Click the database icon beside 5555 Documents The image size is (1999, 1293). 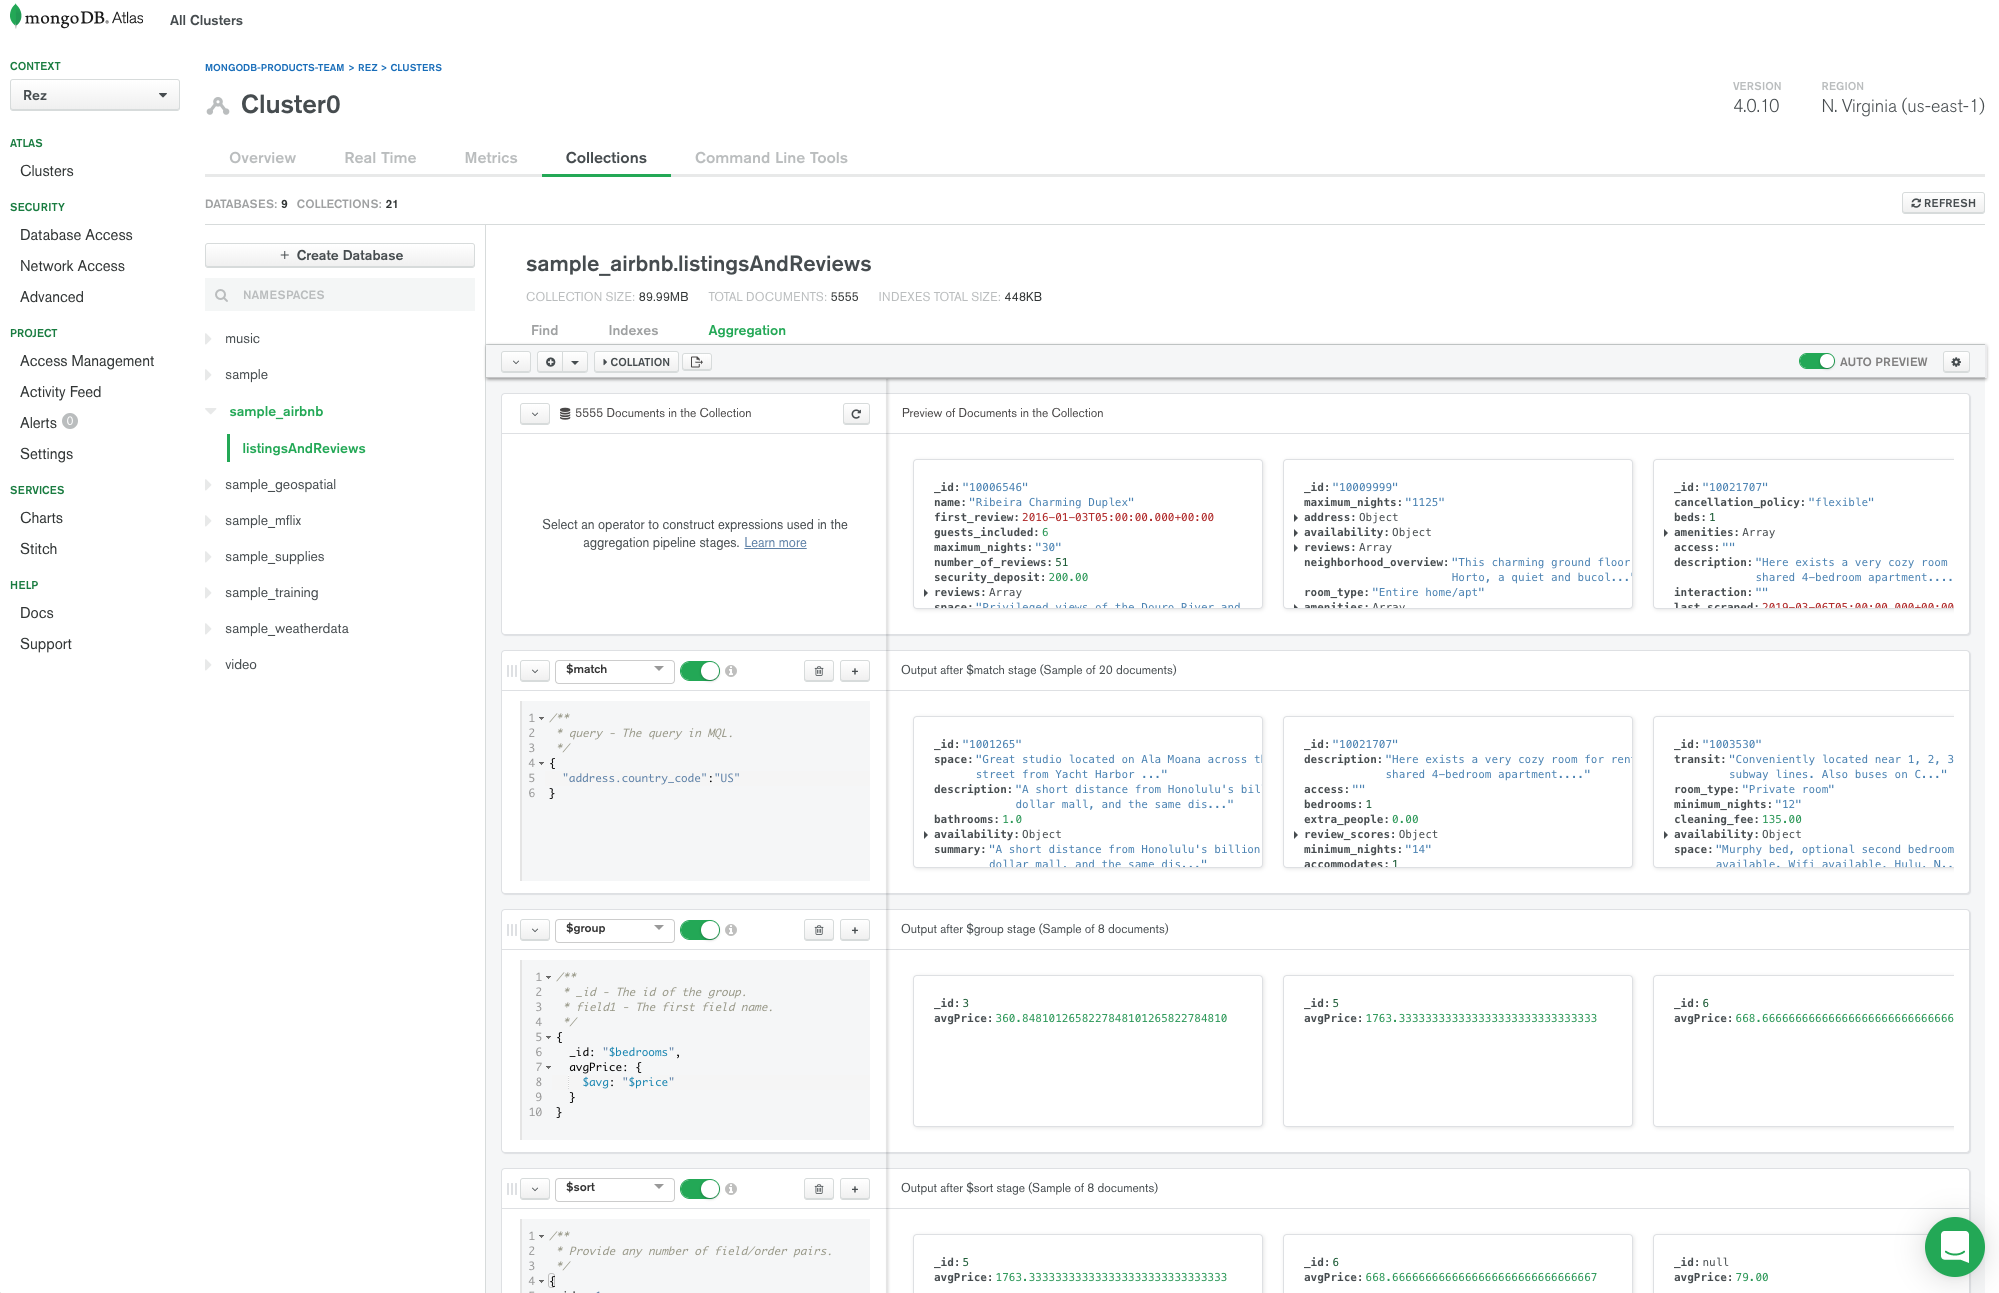(565, 414)
